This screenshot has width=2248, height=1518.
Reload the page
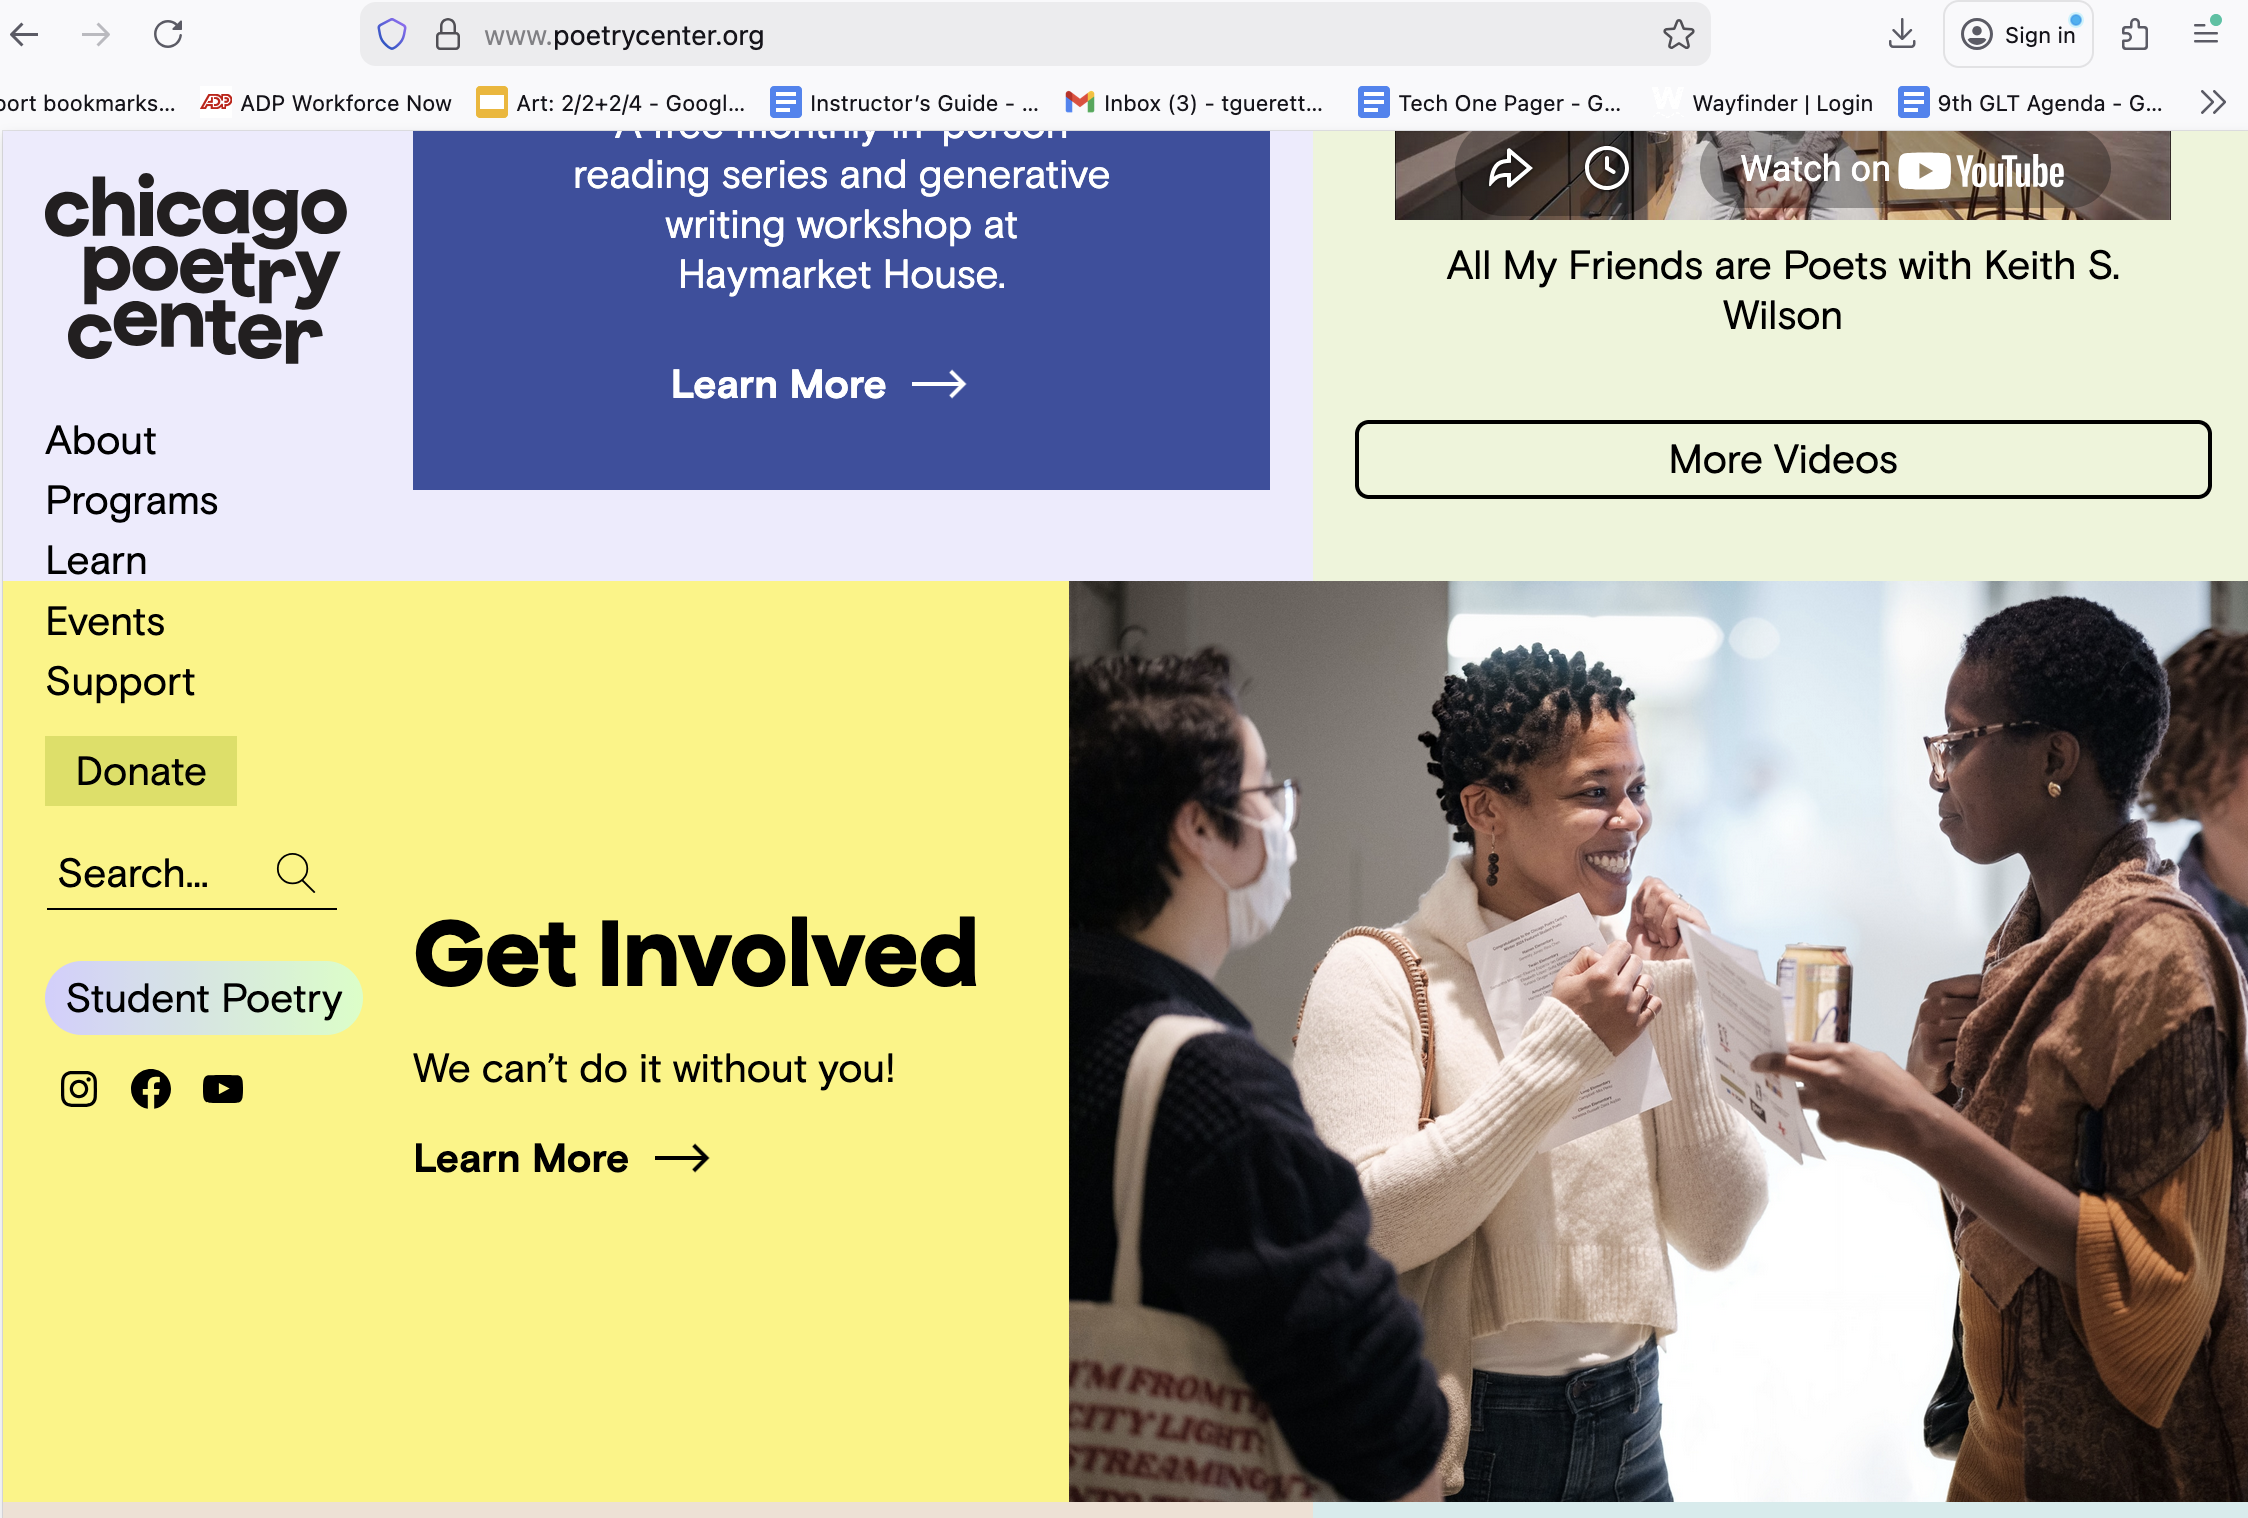(x=168, y=35)
